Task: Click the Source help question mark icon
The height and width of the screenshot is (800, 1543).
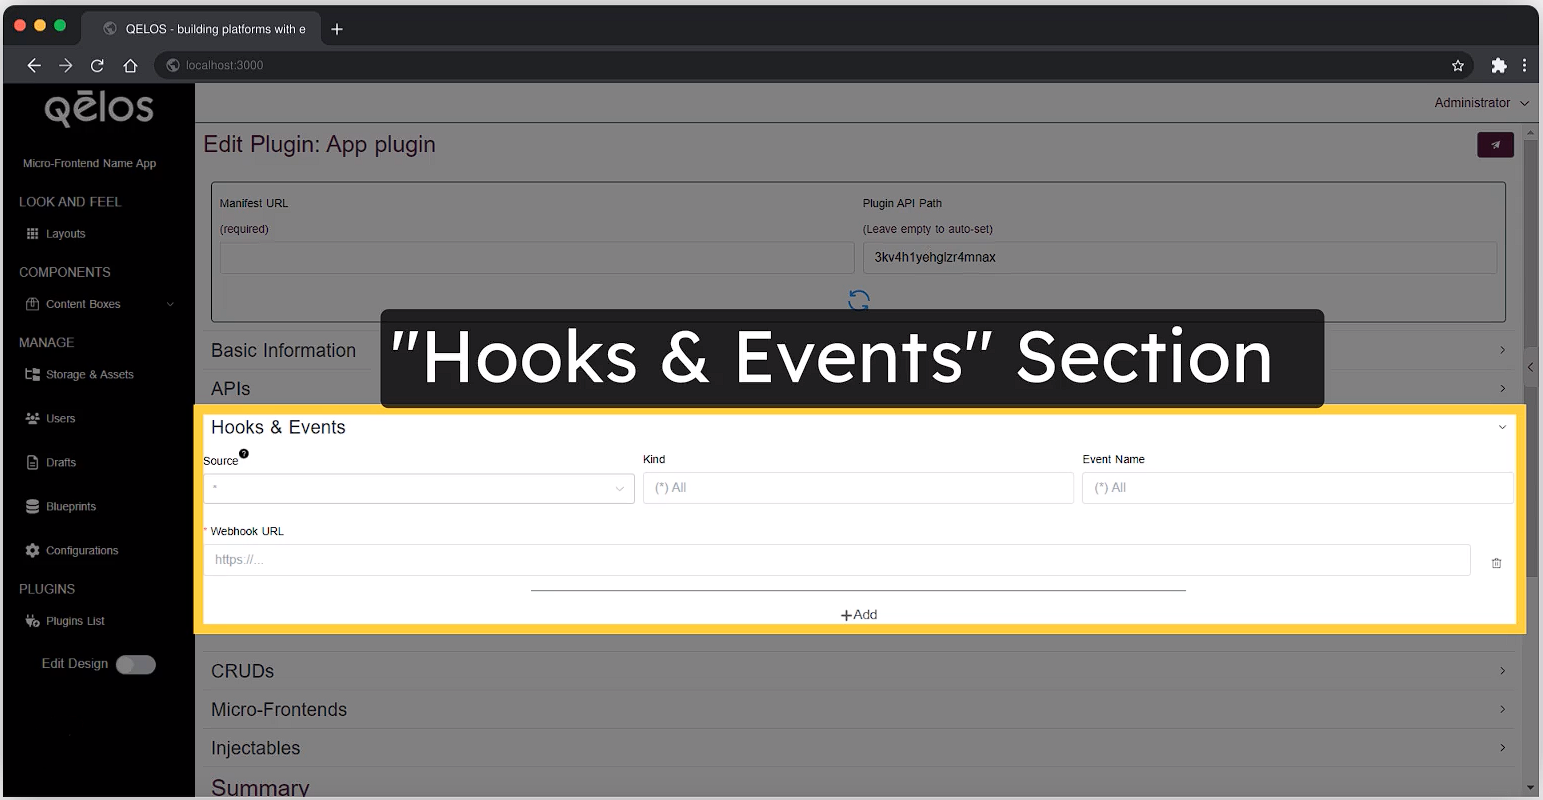Action: 244,454
